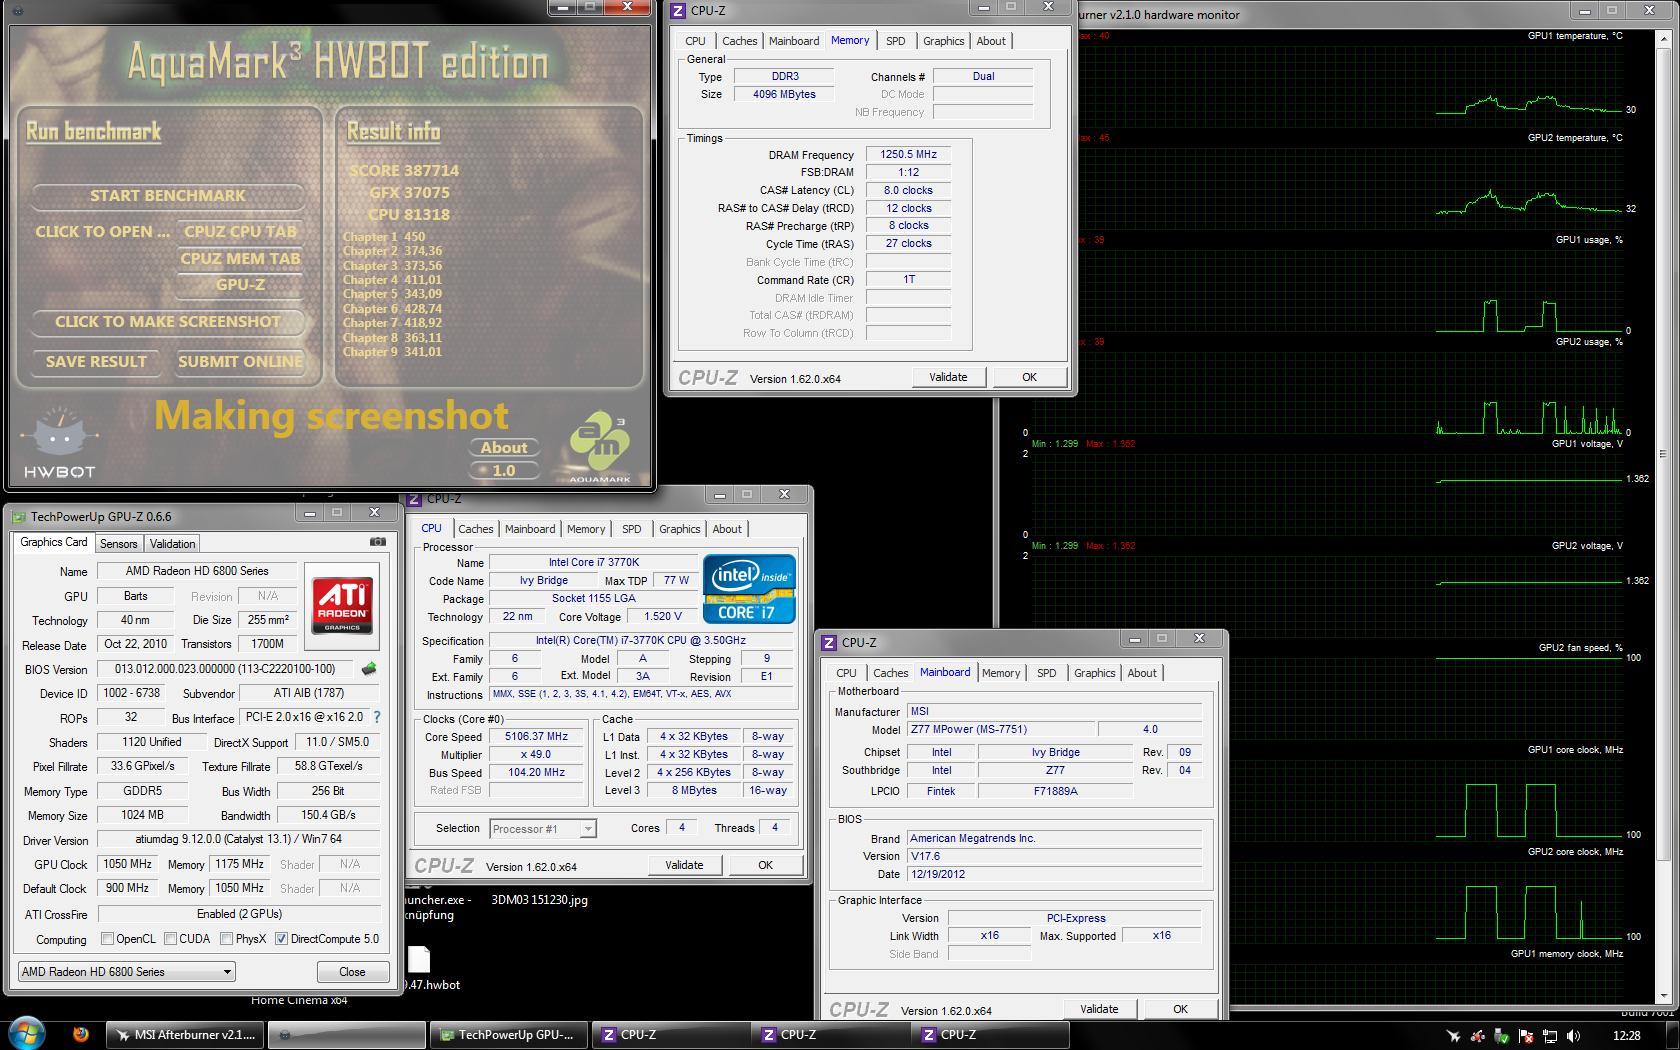Open the AMD Radeon HD 6800 Series dropdown

pyautogui.click(x=127, y=971)
